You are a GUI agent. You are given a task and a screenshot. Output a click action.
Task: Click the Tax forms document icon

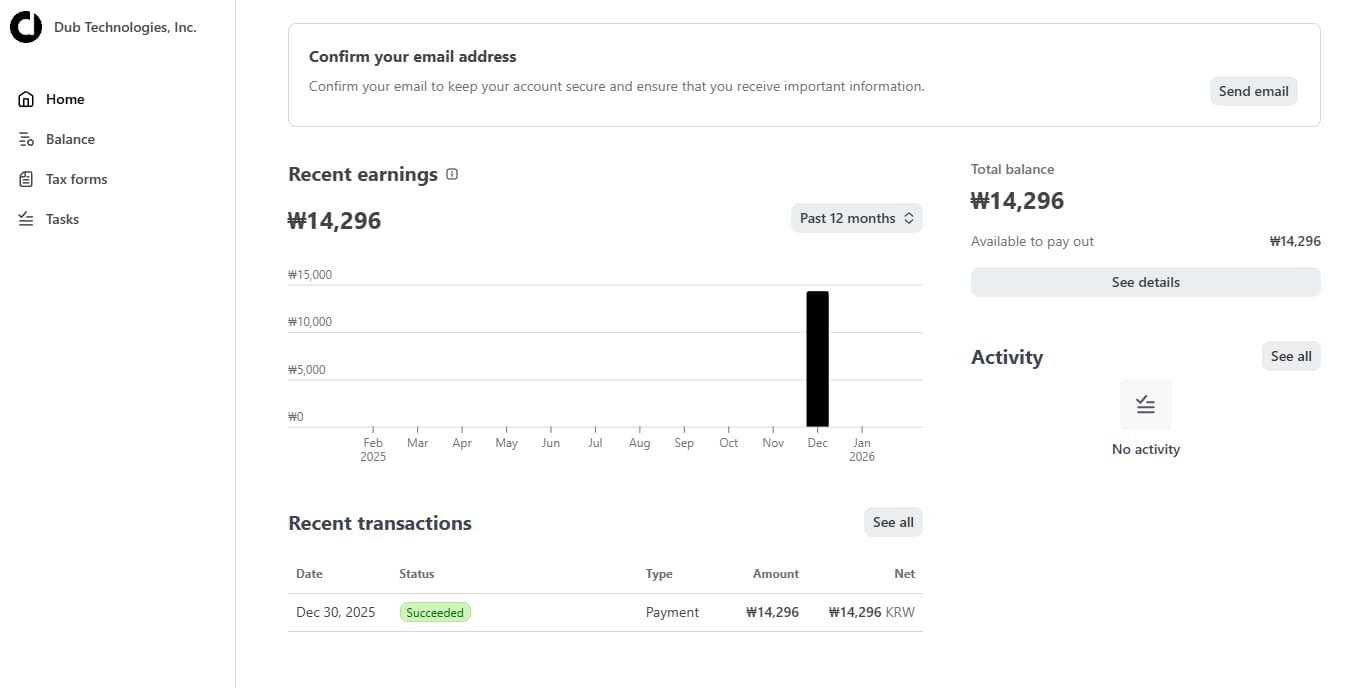coord(25,179)
